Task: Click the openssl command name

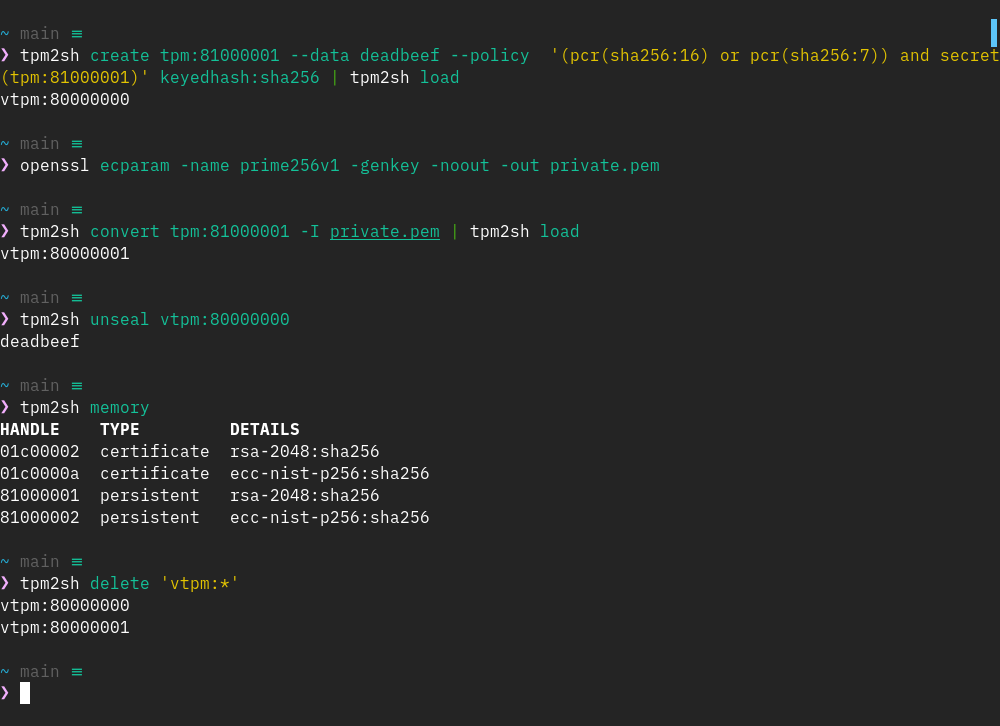Action: [x=54, y=166]
